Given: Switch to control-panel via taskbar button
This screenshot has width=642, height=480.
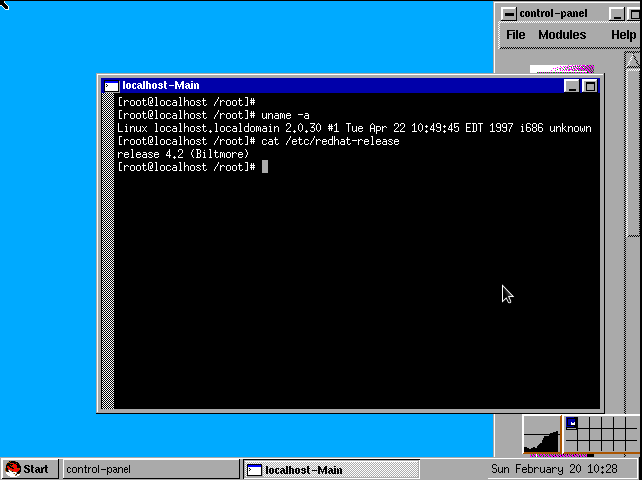Looking at the screenshot, I should click(x=150, y=469).
